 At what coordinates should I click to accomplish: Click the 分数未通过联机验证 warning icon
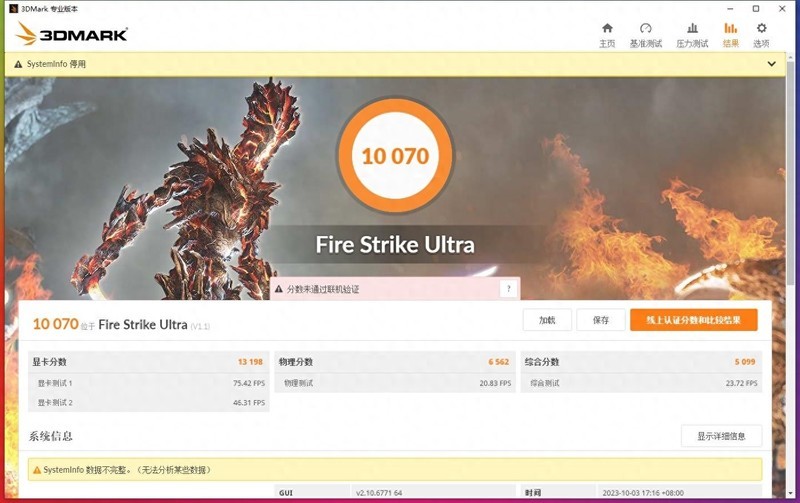(x=279, y=289)
